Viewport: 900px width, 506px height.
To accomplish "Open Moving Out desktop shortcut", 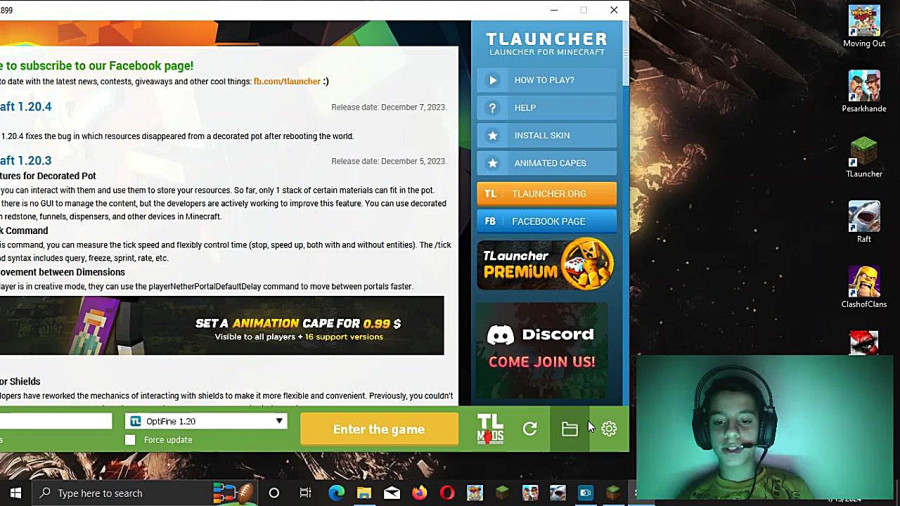I will click(864, 26).
